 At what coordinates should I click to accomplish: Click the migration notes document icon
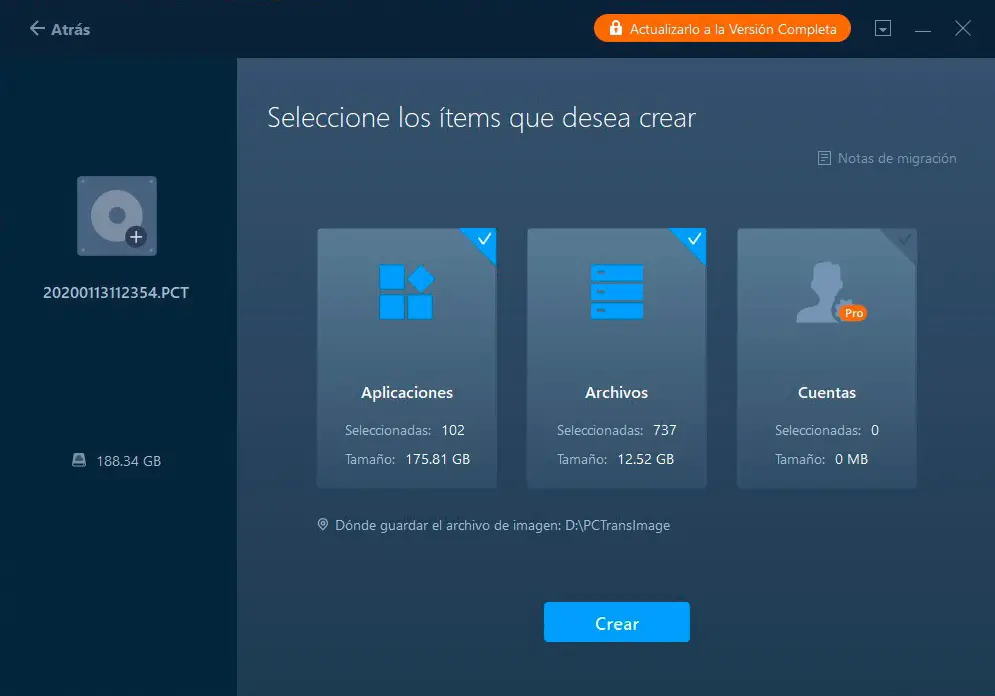(824, 158)
